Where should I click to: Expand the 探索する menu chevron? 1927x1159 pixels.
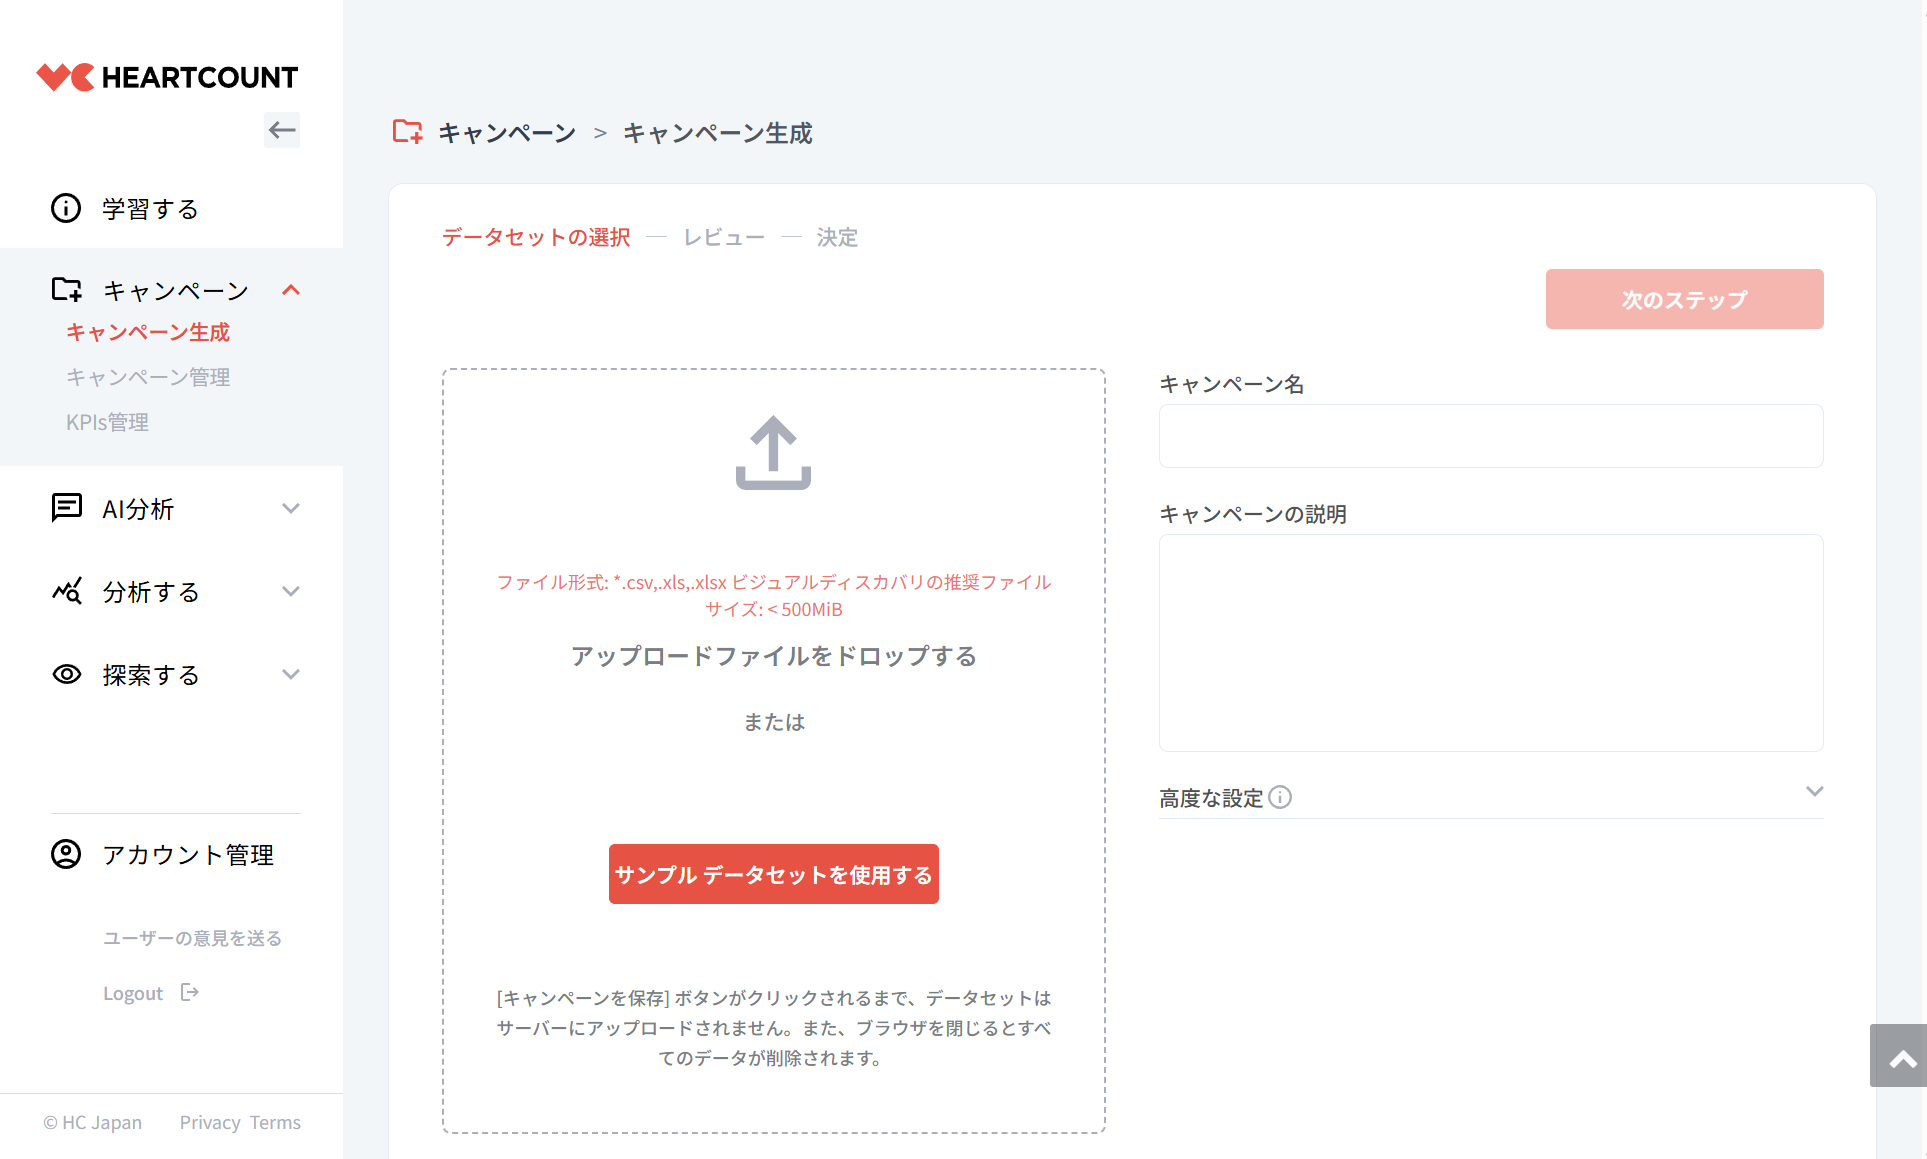click(x=291, y=674)
